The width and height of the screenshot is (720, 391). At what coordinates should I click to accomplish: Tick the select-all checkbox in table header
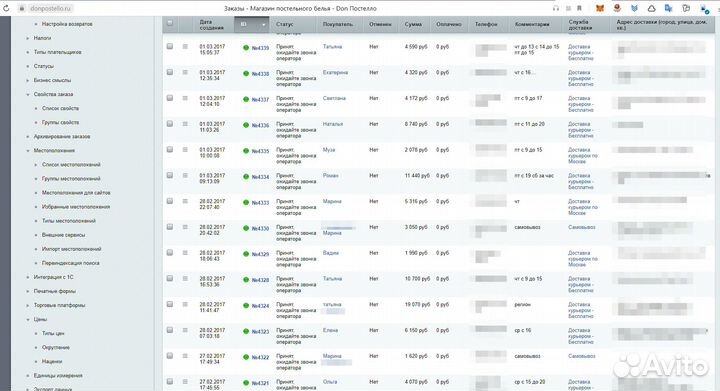pyautogui.click(x=170, y=23)
